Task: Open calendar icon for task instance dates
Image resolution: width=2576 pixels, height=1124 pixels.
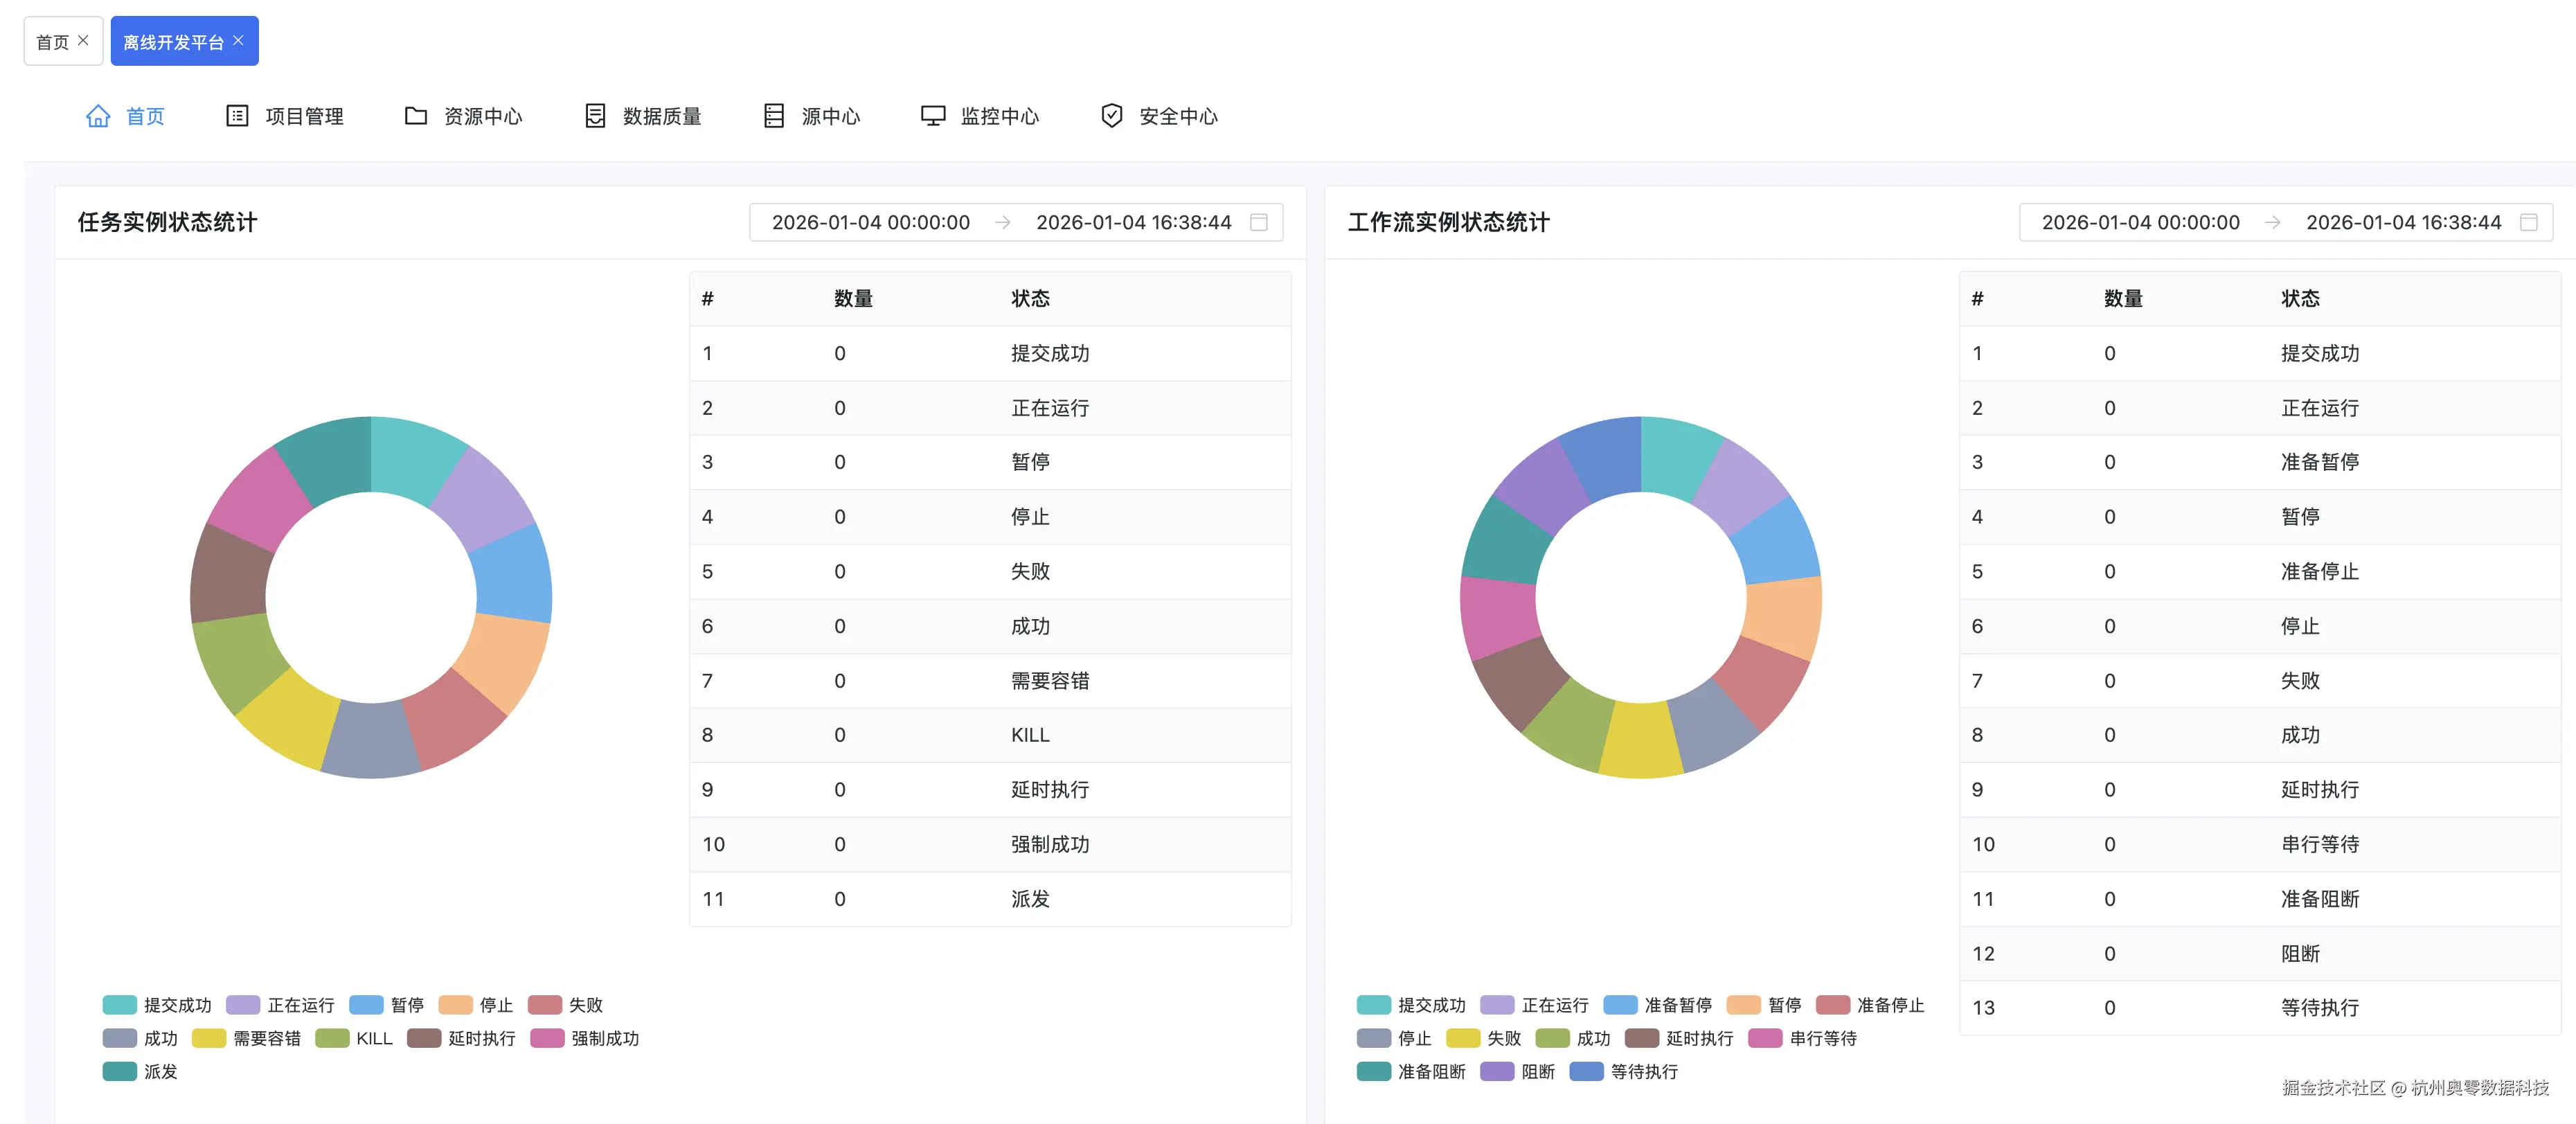Action: click(x=1259, y=222)
